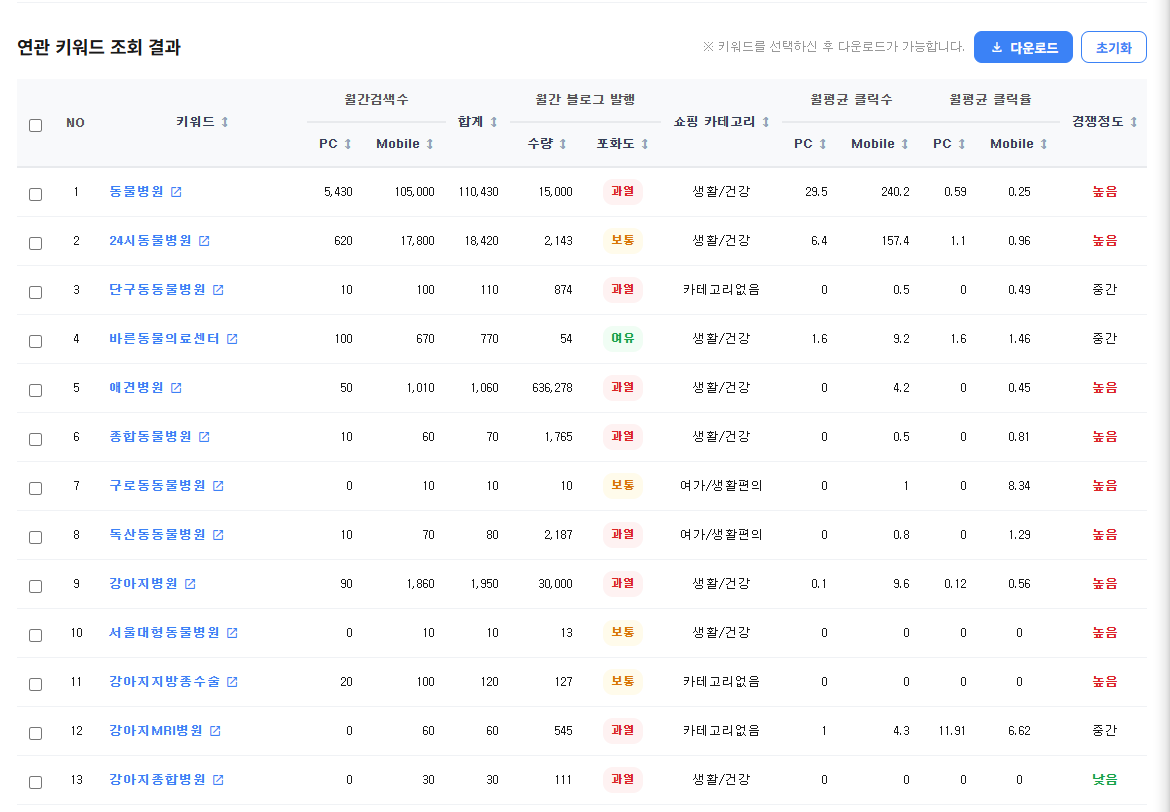Click 중간 competition level in 강아지MRI병원 row
The image size is (1170, 812).
tap(1104, 731)
